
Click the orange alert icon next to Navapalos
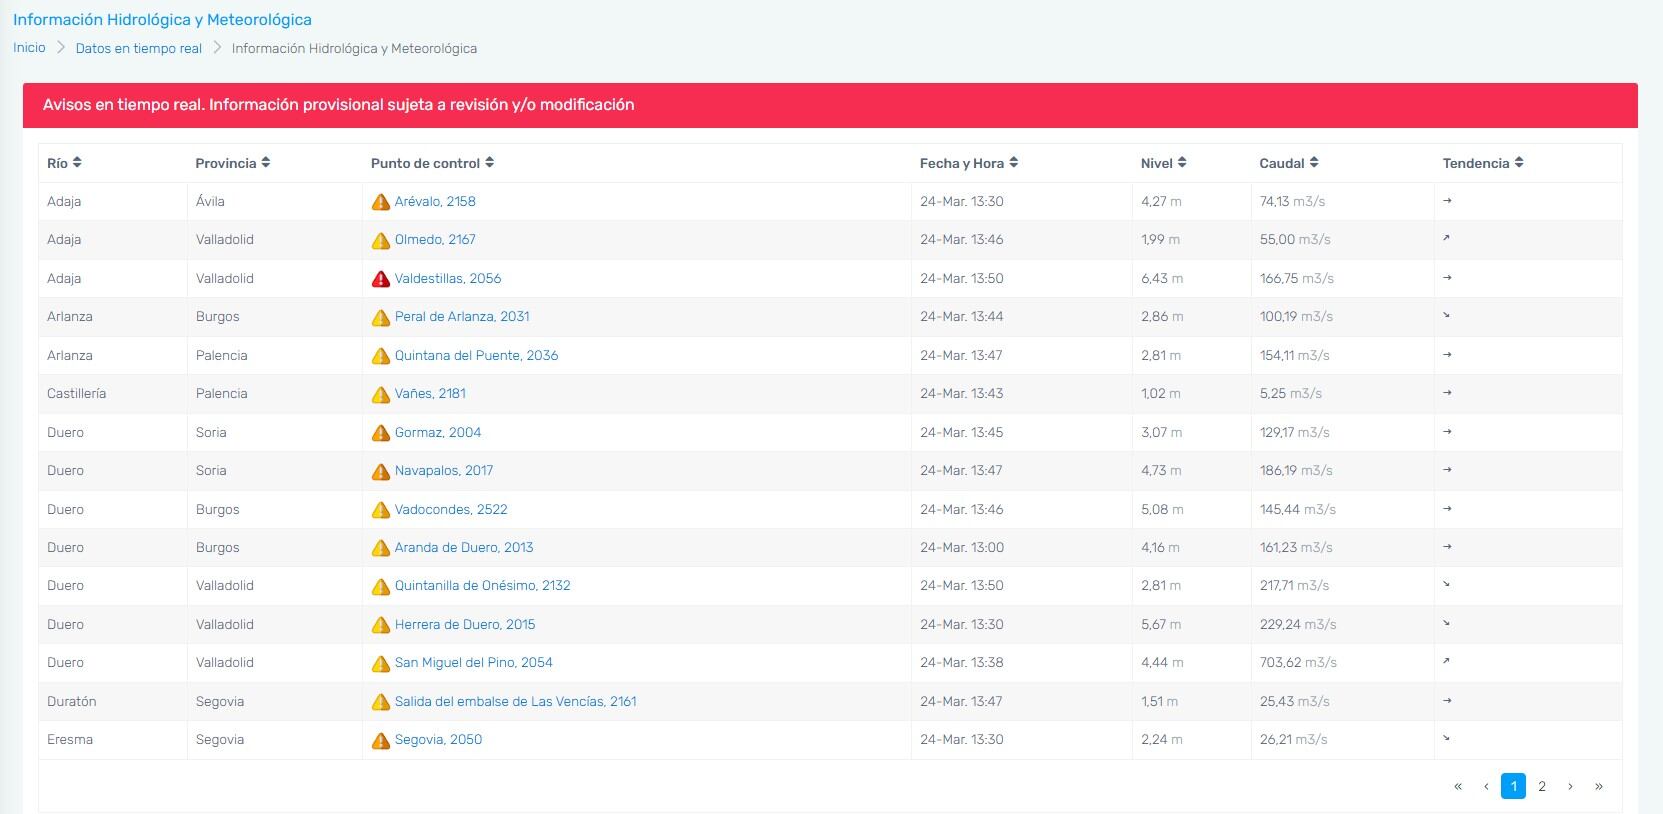380,471
